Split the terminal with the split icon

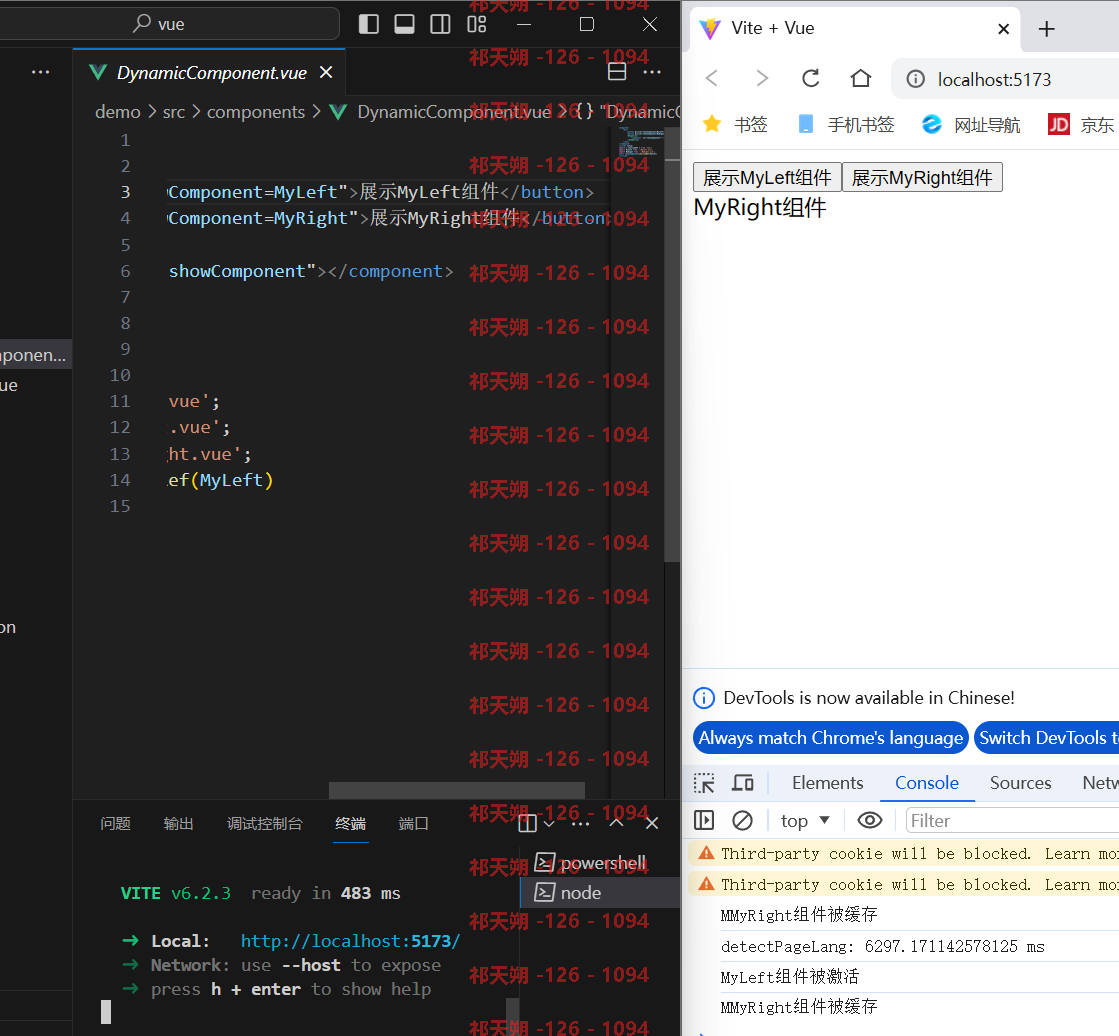pos(527,823)
